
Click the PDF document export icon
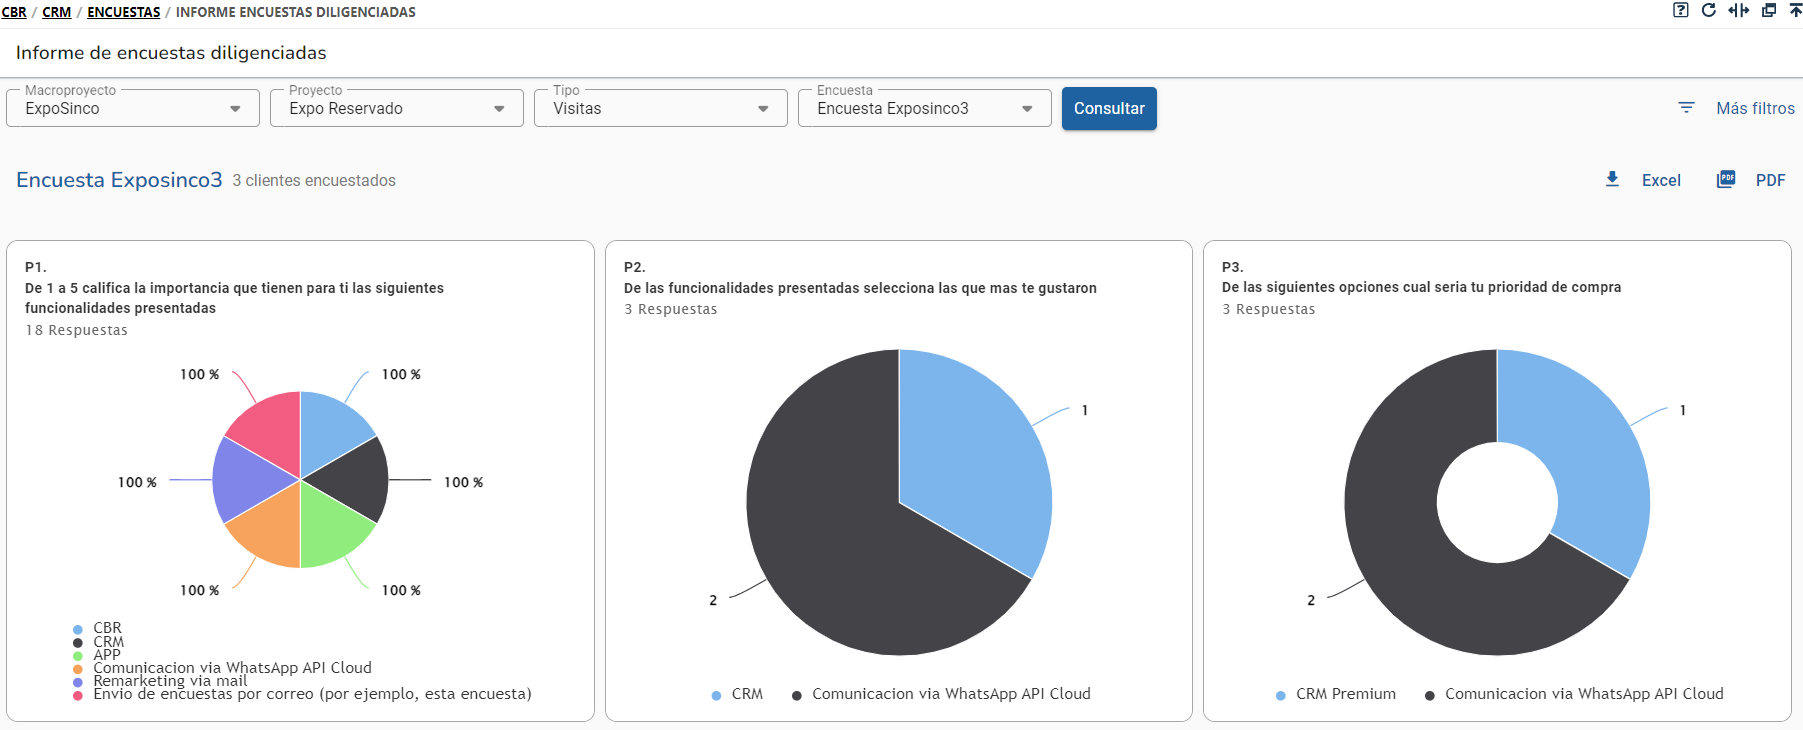1726,179
